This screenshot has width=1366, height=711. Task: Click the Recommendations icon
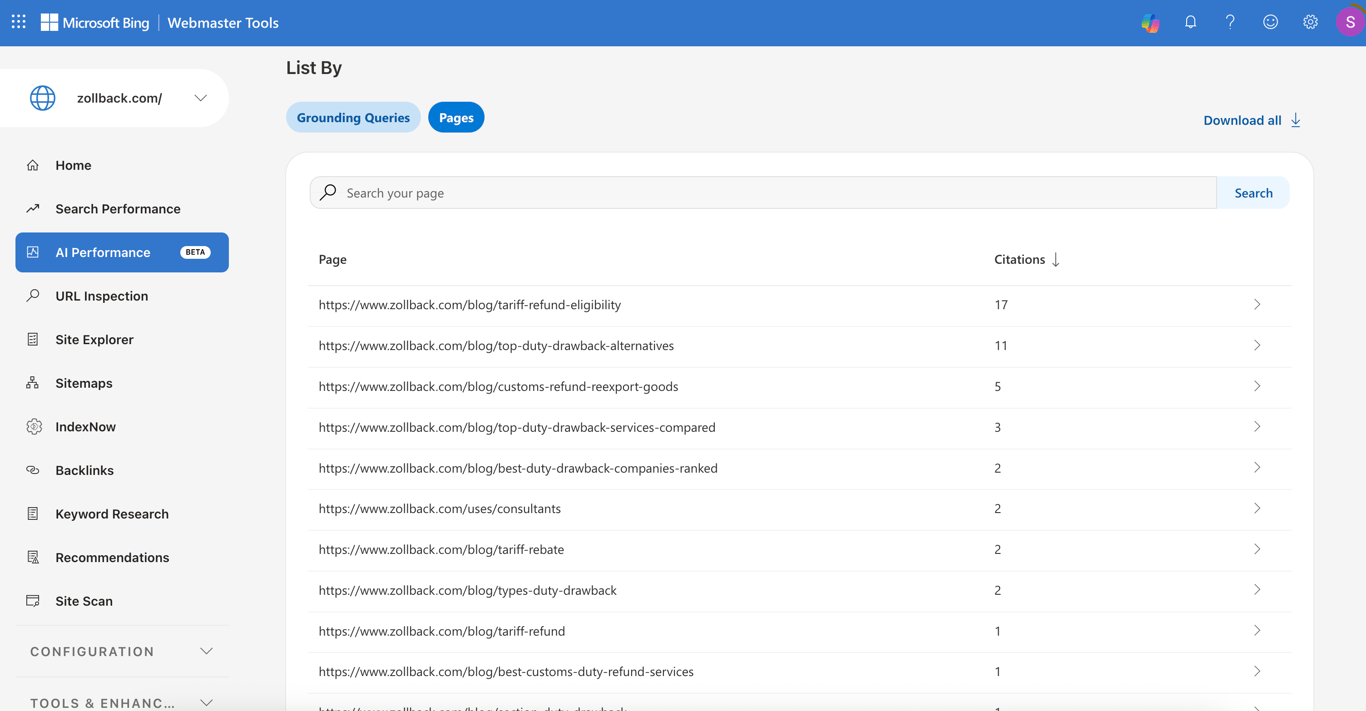click(33, 557)
